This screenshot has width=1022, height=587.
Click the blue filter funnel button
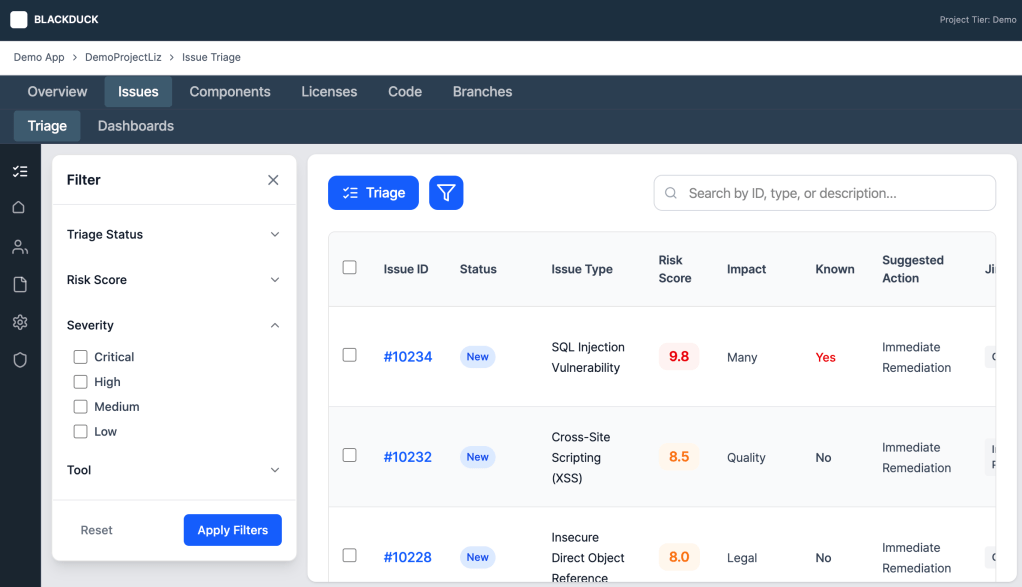pyautogui.click(x=446, y=193)
